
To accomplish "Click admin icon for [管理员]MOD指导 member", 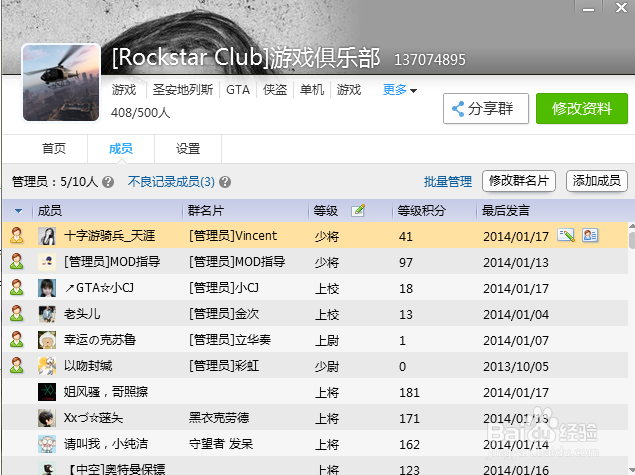I will pyautogui.click(x=17, y=262).
